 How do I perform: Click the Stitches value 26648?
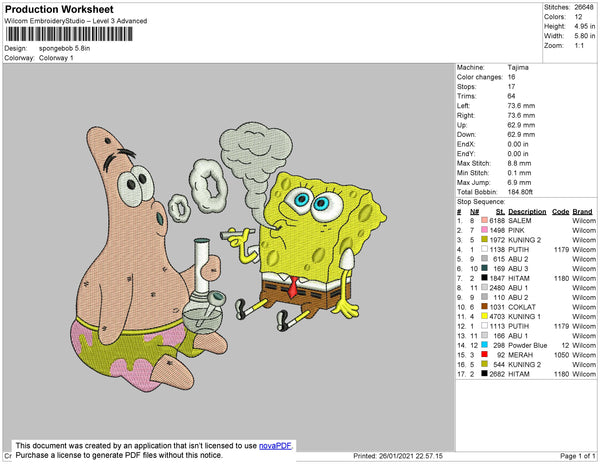[x=584, y=7]
